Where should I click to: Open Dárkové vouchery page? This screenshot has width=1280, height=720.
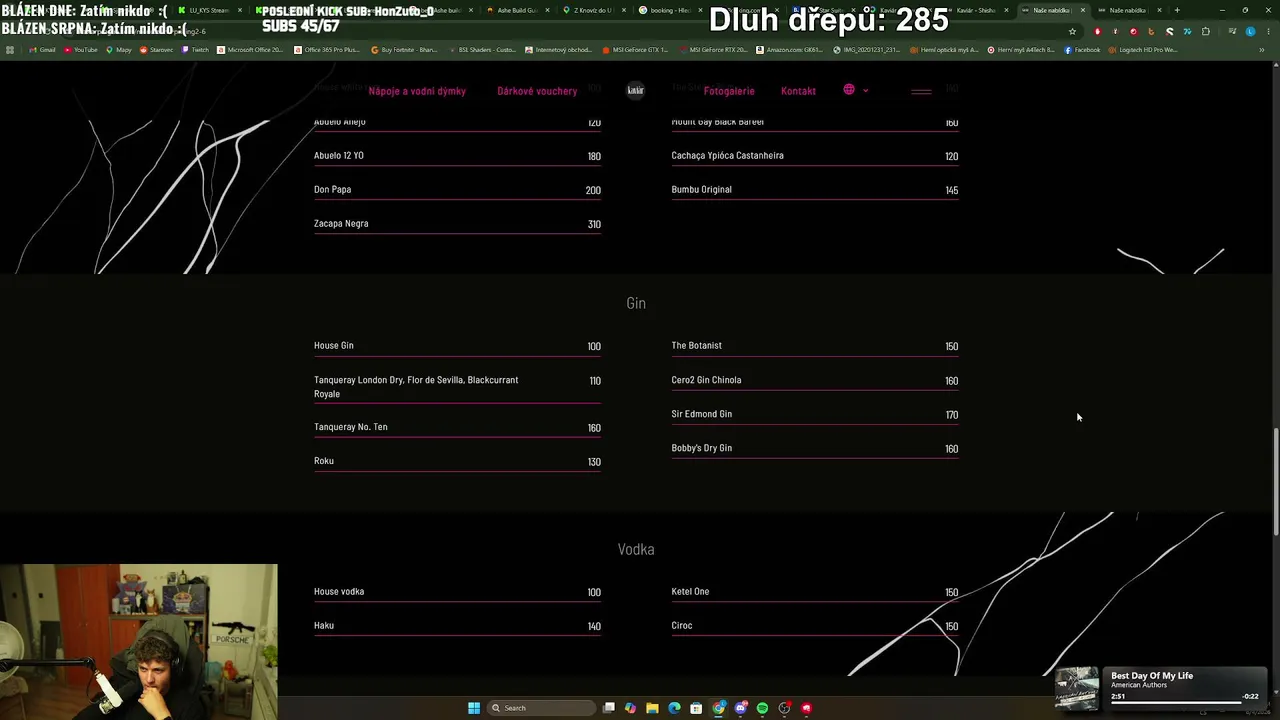[537, 91]
